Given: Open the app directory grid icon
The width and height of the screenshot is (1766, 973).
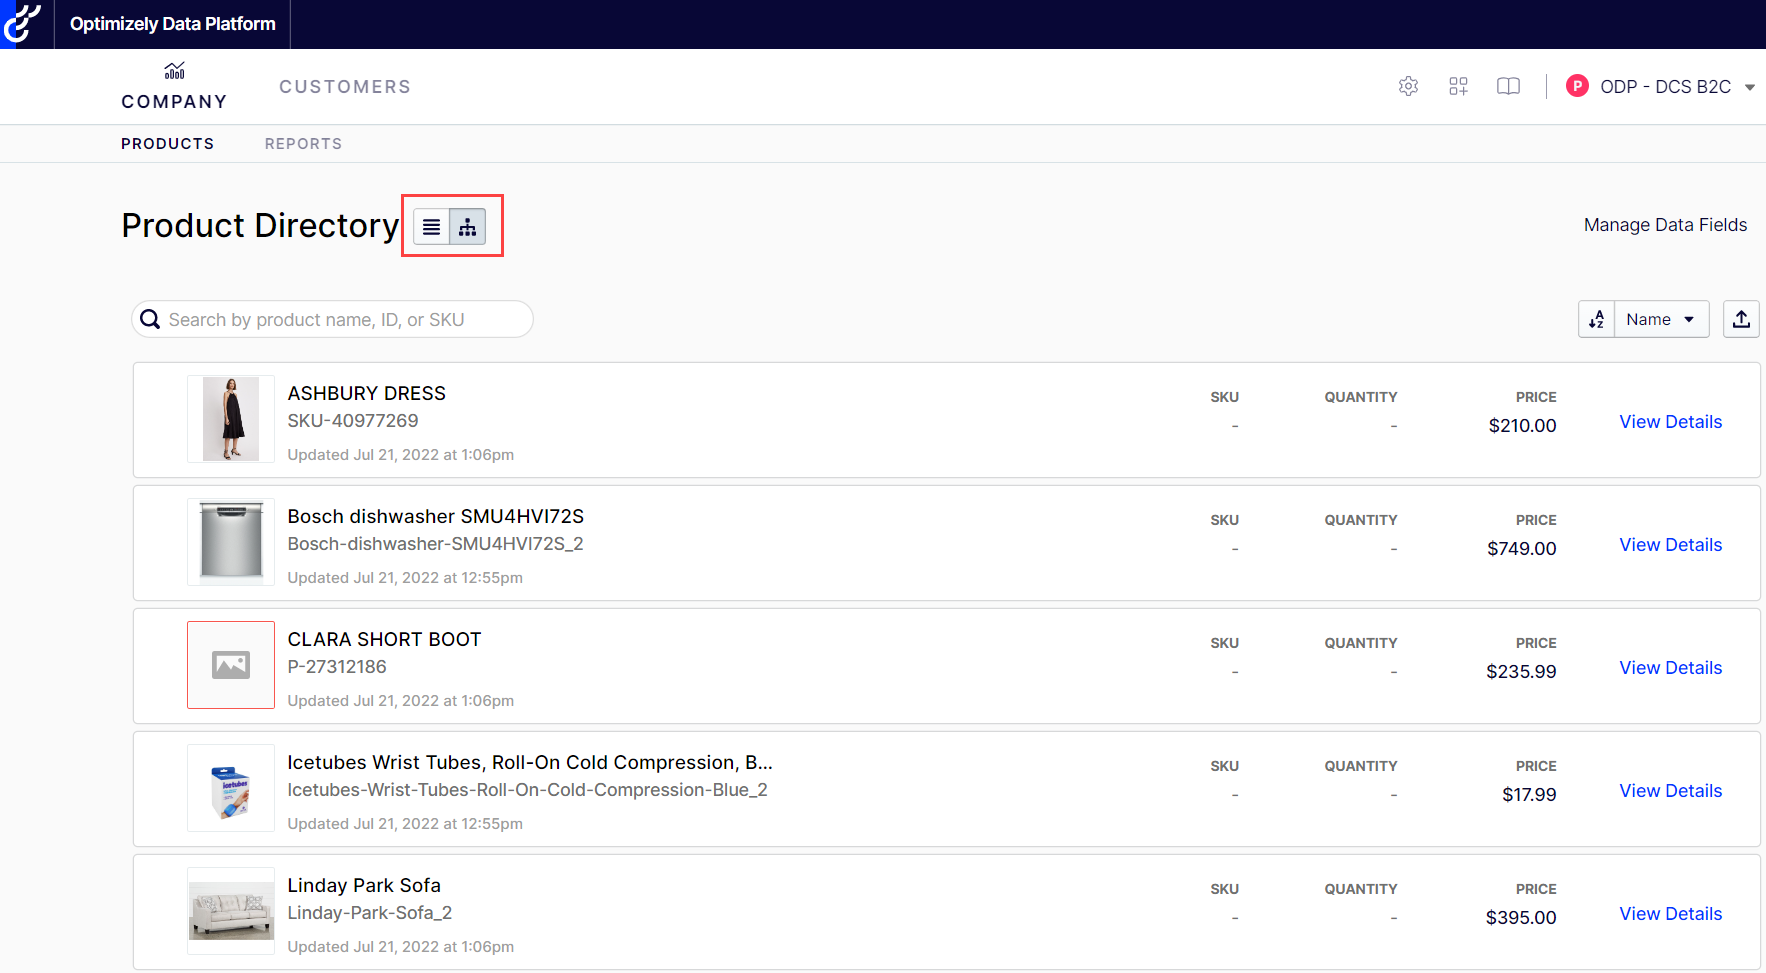Looking at the screenshot, I should click(x=1458, y=86).
